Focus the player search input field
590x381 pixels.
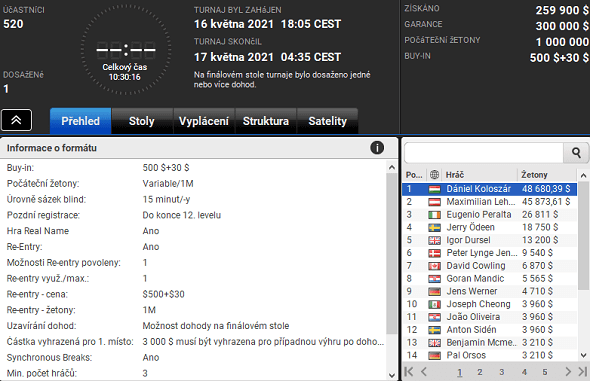(484, 152)
